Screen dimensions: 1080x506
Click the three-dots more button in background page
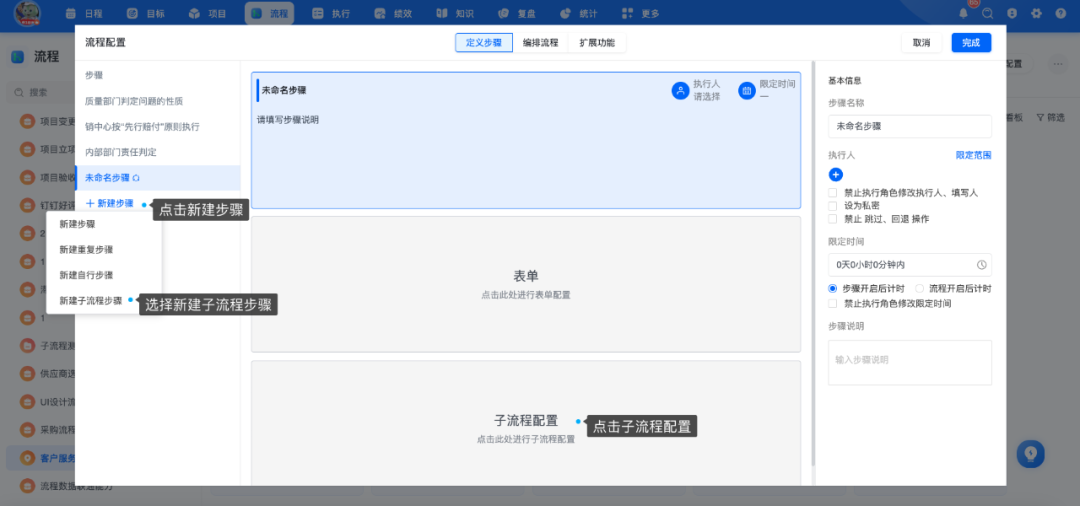[x=1057, y=63]
